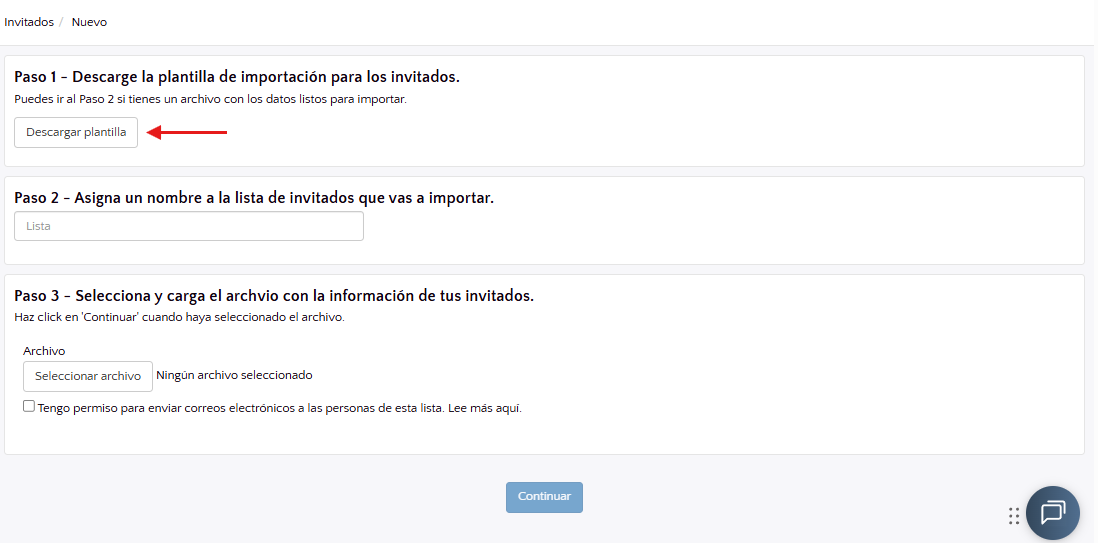The image size is (1098, 543).
Task: Click the six-dot drag handle beside chat
Action: (1014, 515)
